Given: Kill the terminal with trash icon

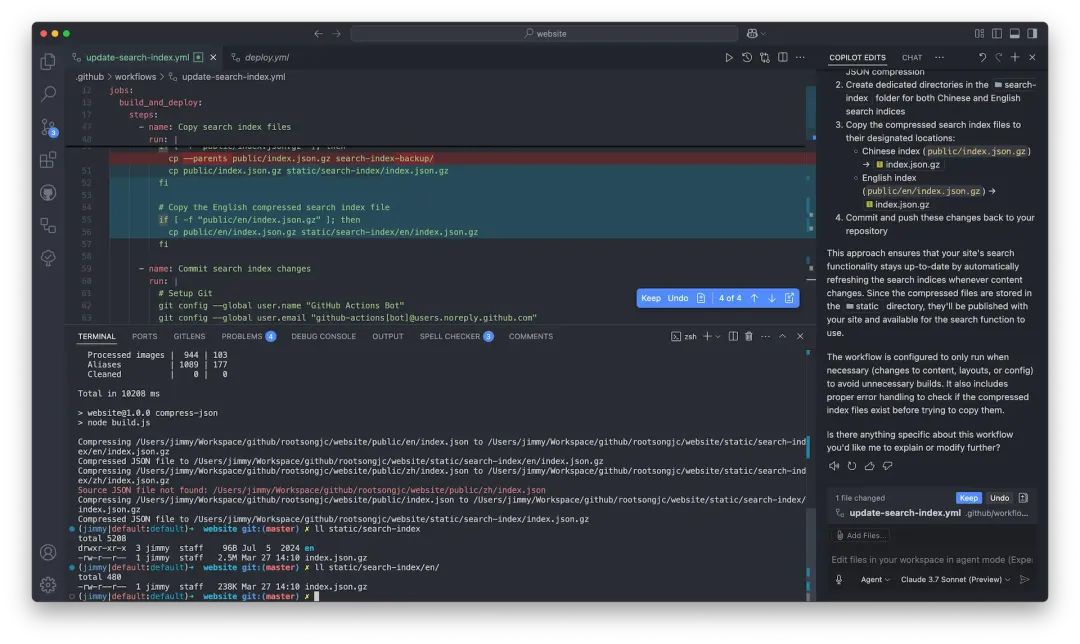Looking at the screenshot, I should coord(749,336).
